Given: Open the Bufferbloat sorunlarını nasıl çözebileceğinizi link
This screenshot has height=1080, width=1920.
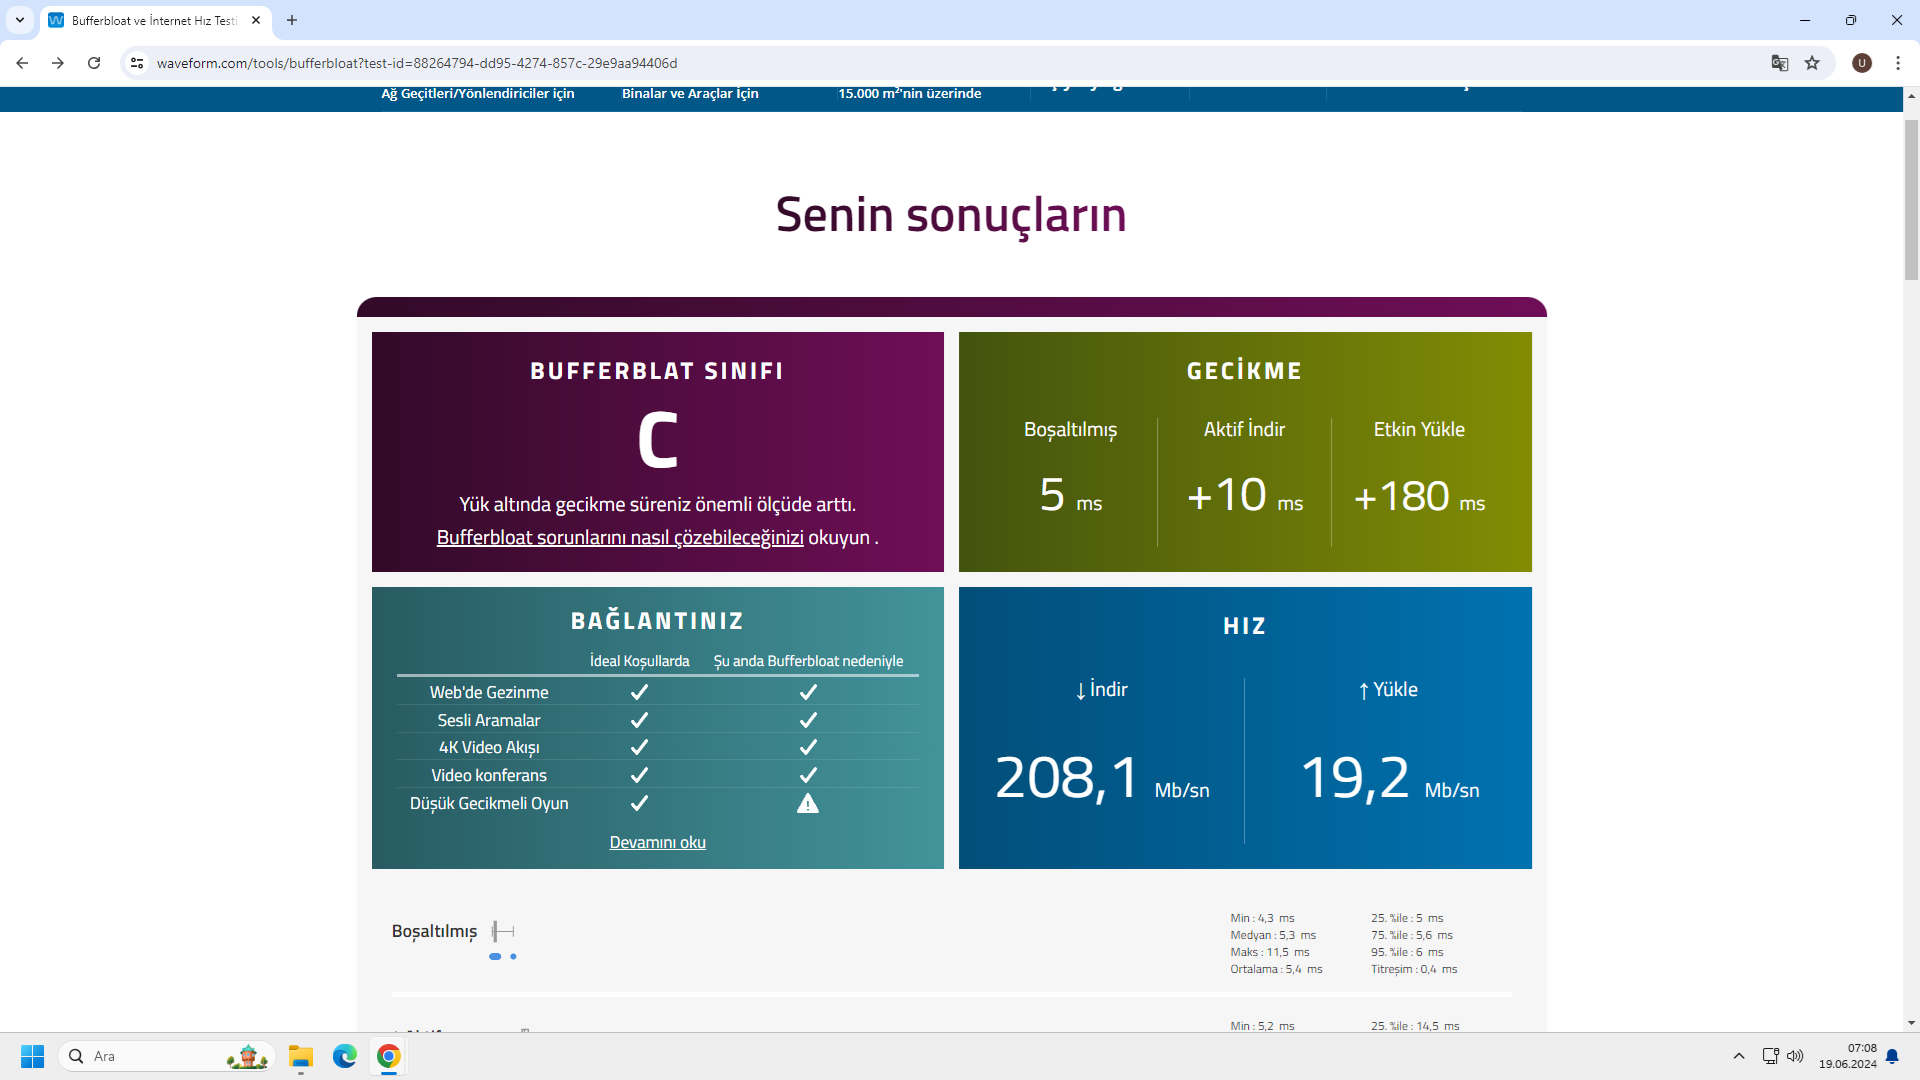Looking at the screenshot, I should pyautogui.click(x=620, y=537).
